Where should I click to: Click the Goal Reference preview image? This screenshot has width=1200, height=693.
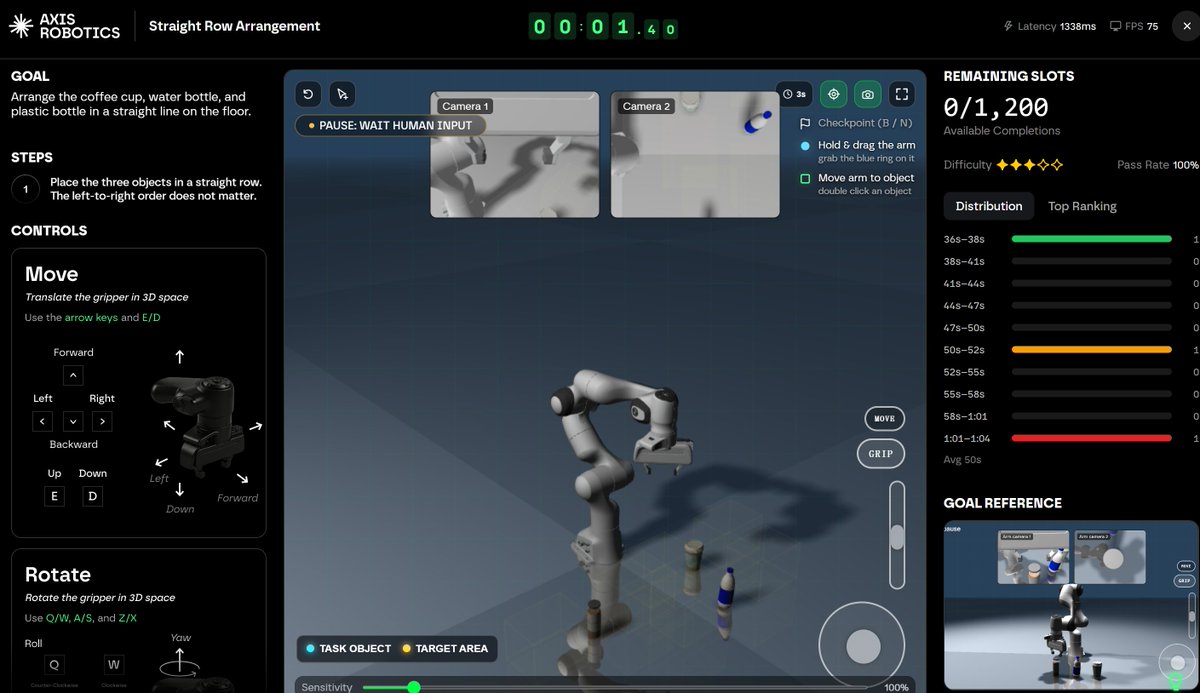pyautogui.click(x=1072, y=606)
